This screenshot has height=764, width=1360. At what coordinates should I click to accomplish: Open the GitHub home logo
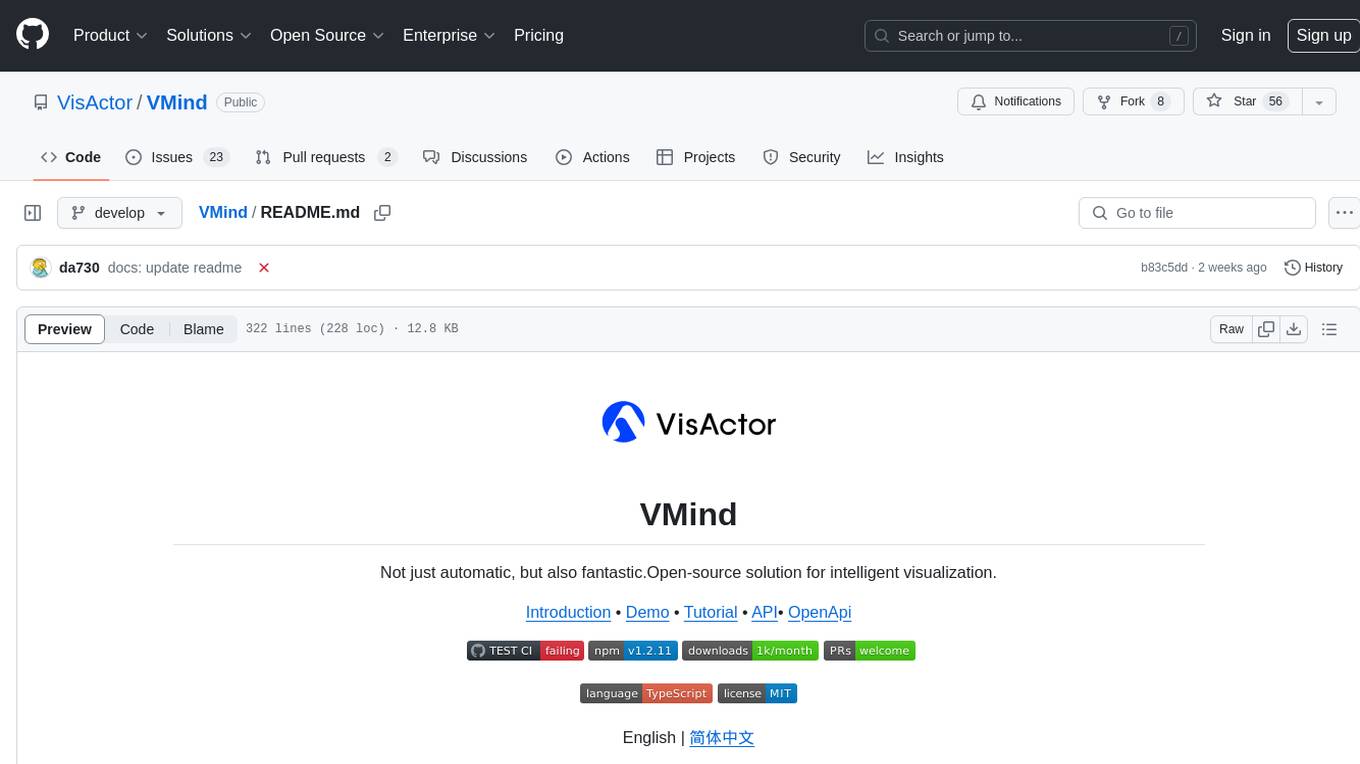tap(32, 35)
